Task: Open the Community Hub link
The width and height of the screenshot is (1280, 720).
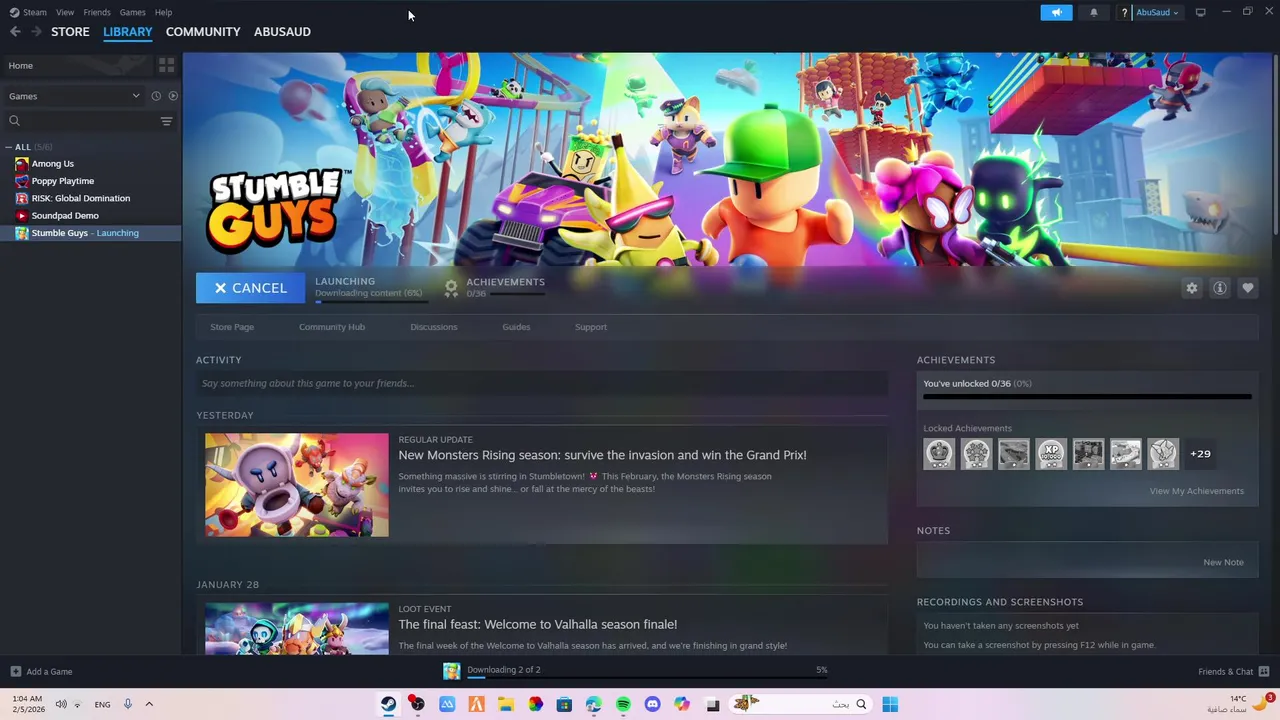Action: click(x=332, y=327)
